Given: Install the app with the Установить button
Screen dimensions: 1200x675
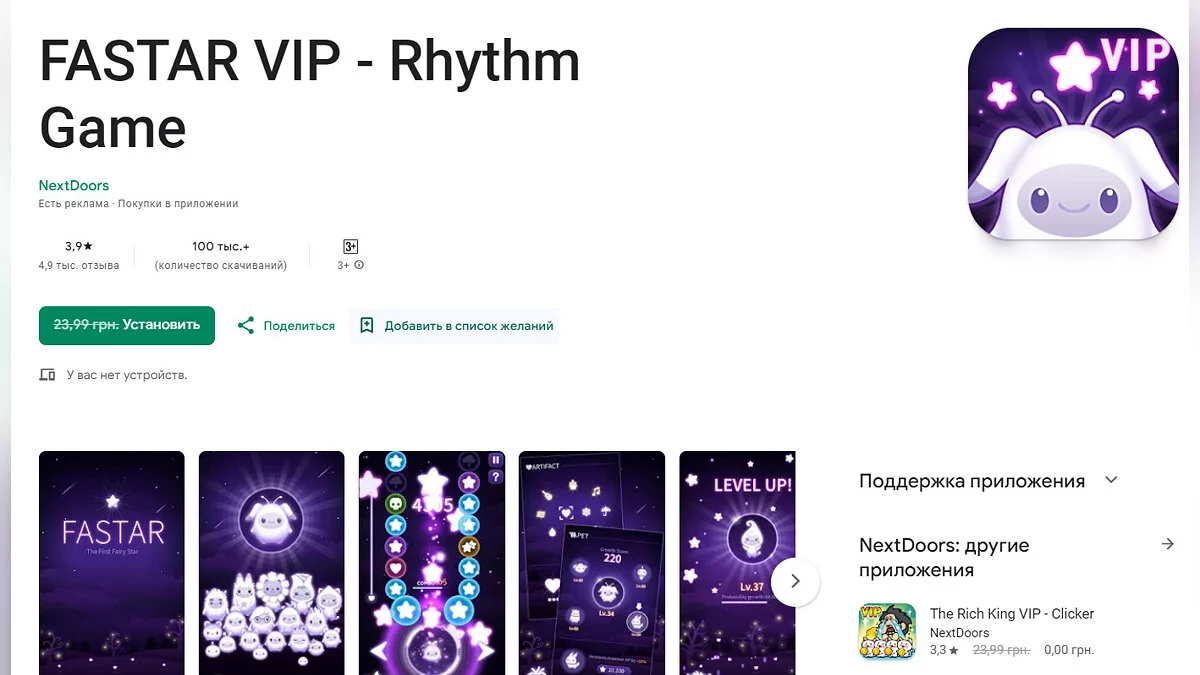Looking at the screenshot, I should point(127,325).
